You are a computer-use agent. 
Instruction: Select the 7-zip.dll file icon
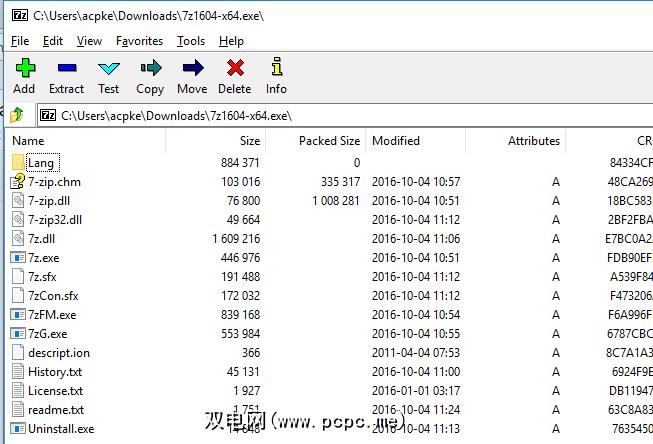click(x=18, y=201)
